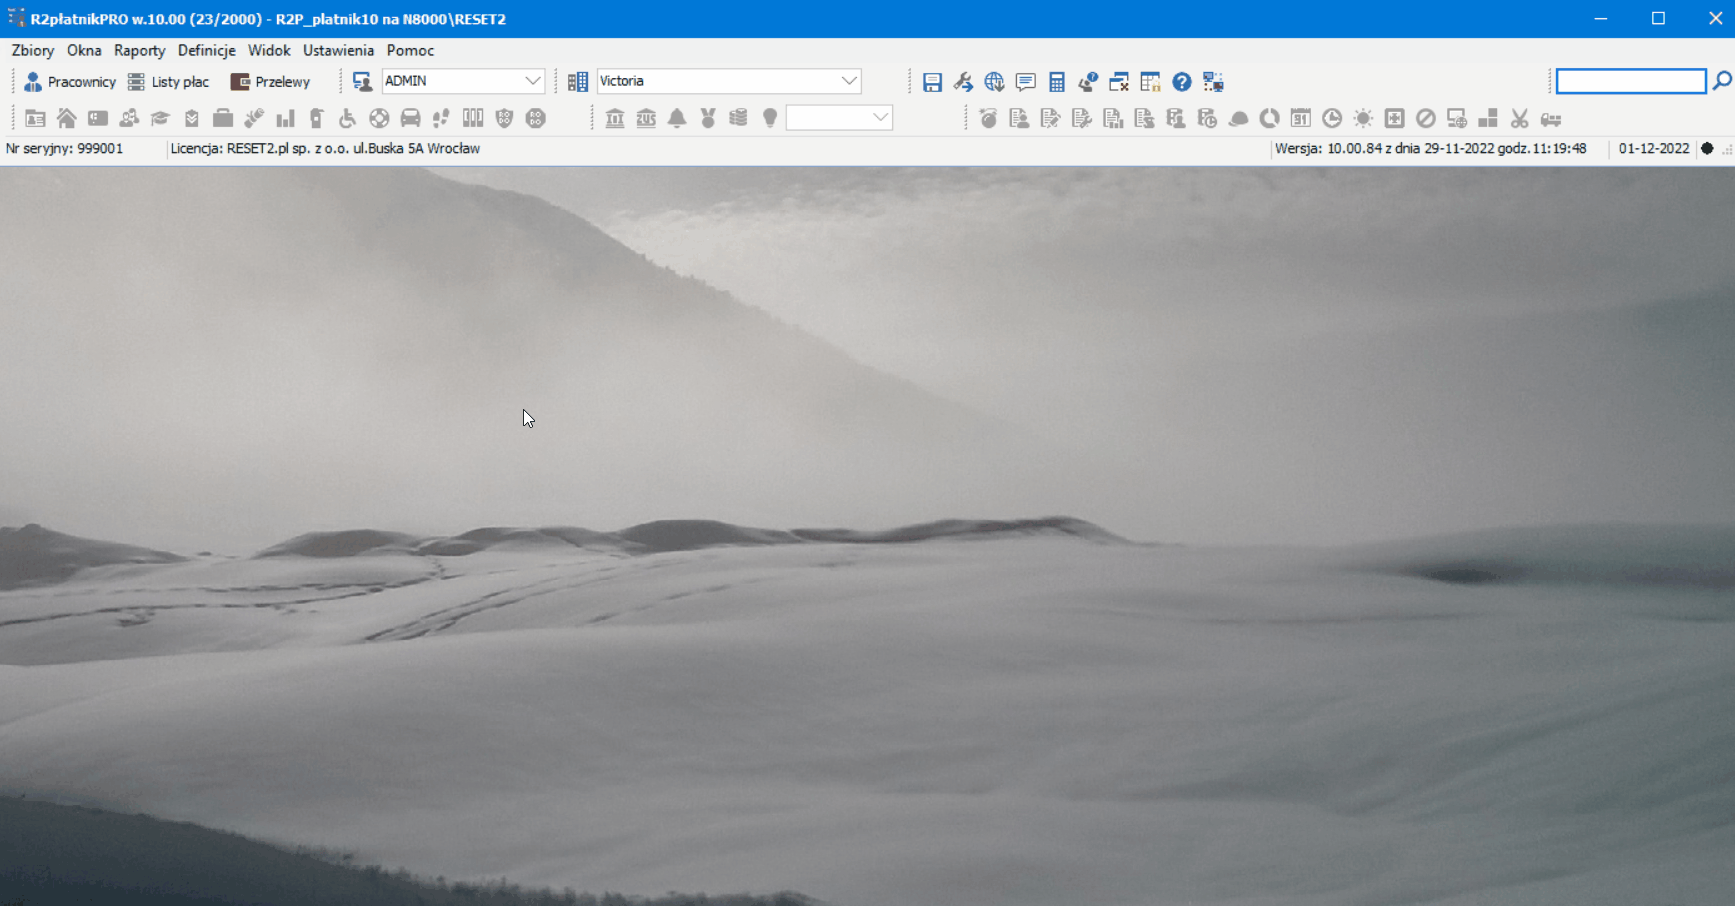Click the Nr seryjny: 999001 status text
1735x906 pixels.
click(x=65, y=148)
